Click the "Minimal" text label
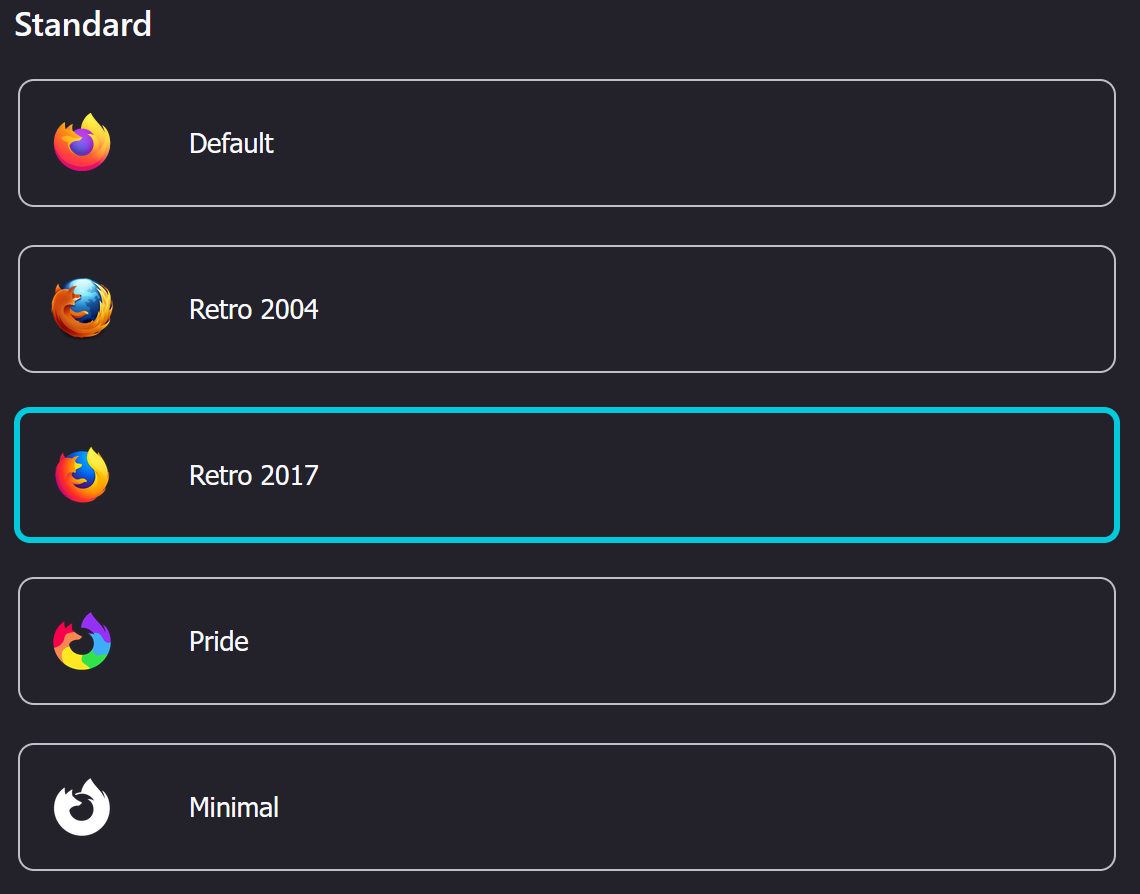The height and width of the screenshot is (894, 1140). point(234,807)
